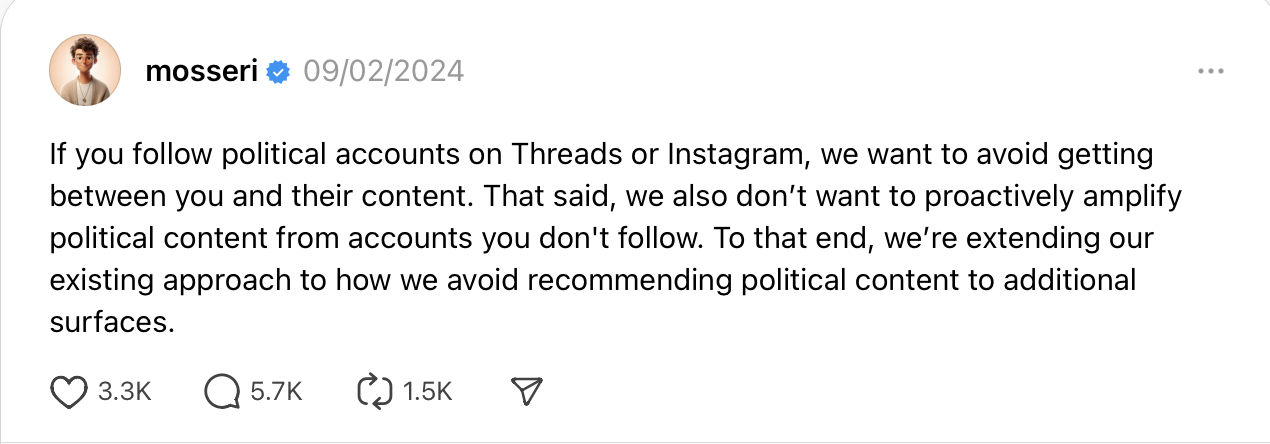Repost using the circular arrows icon

375,392
